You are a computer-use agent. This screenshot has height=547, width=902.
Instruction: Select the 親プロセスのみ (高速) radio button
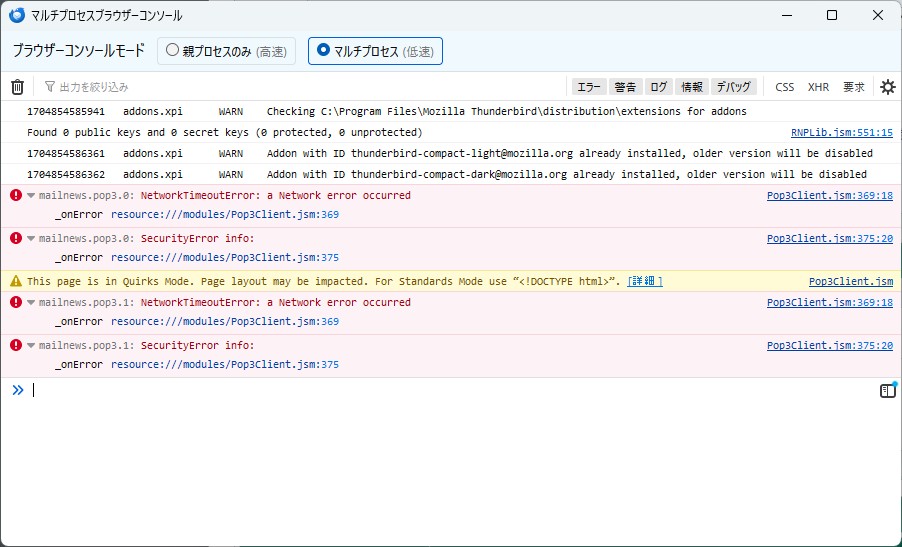click(x=173, y=50)
